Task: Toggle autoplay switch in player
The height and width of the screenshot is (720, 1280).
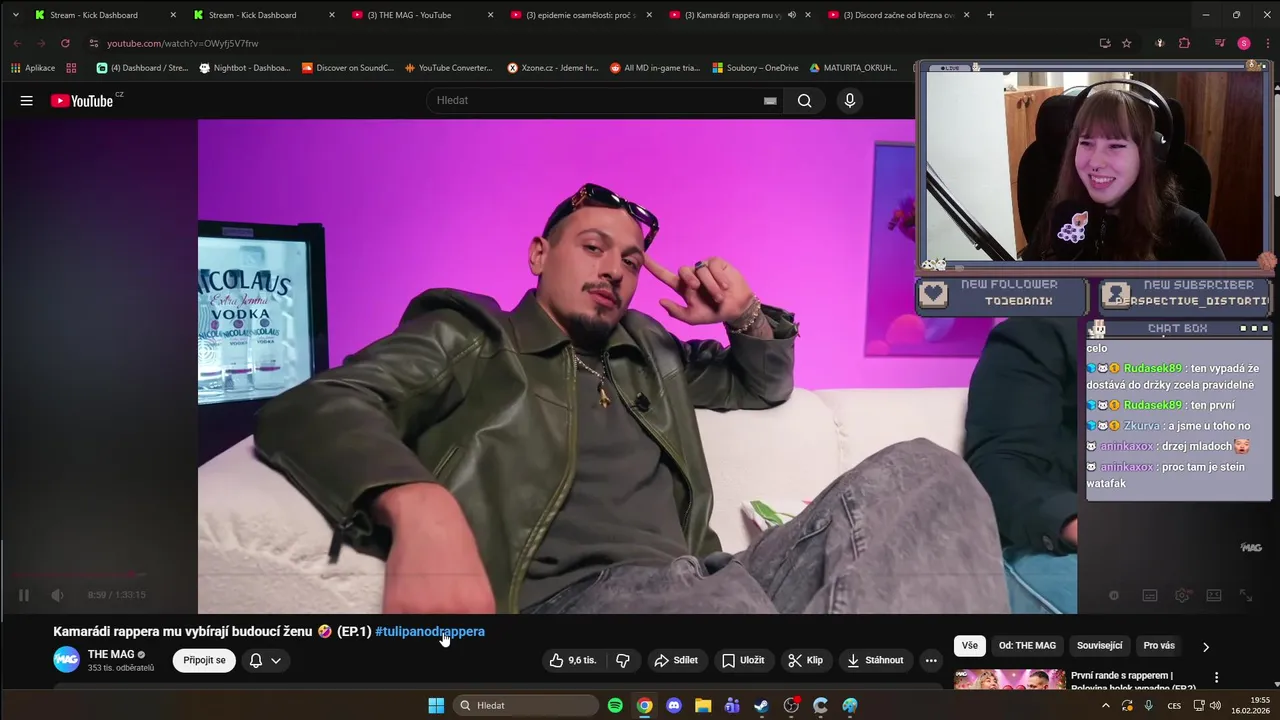Action: pyautogui.click(x=1113, y=595)
